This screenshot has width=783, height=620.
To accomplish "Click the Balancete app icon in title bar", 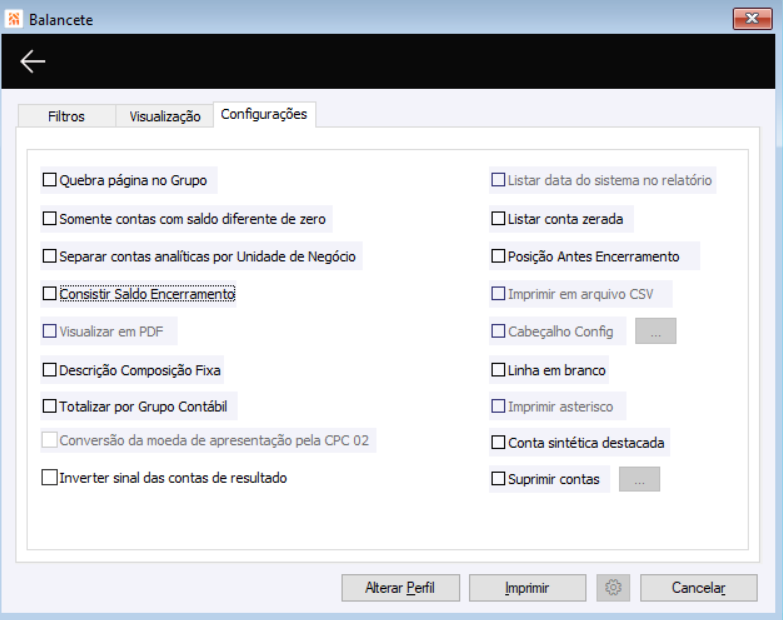I will tap(13, 19).
